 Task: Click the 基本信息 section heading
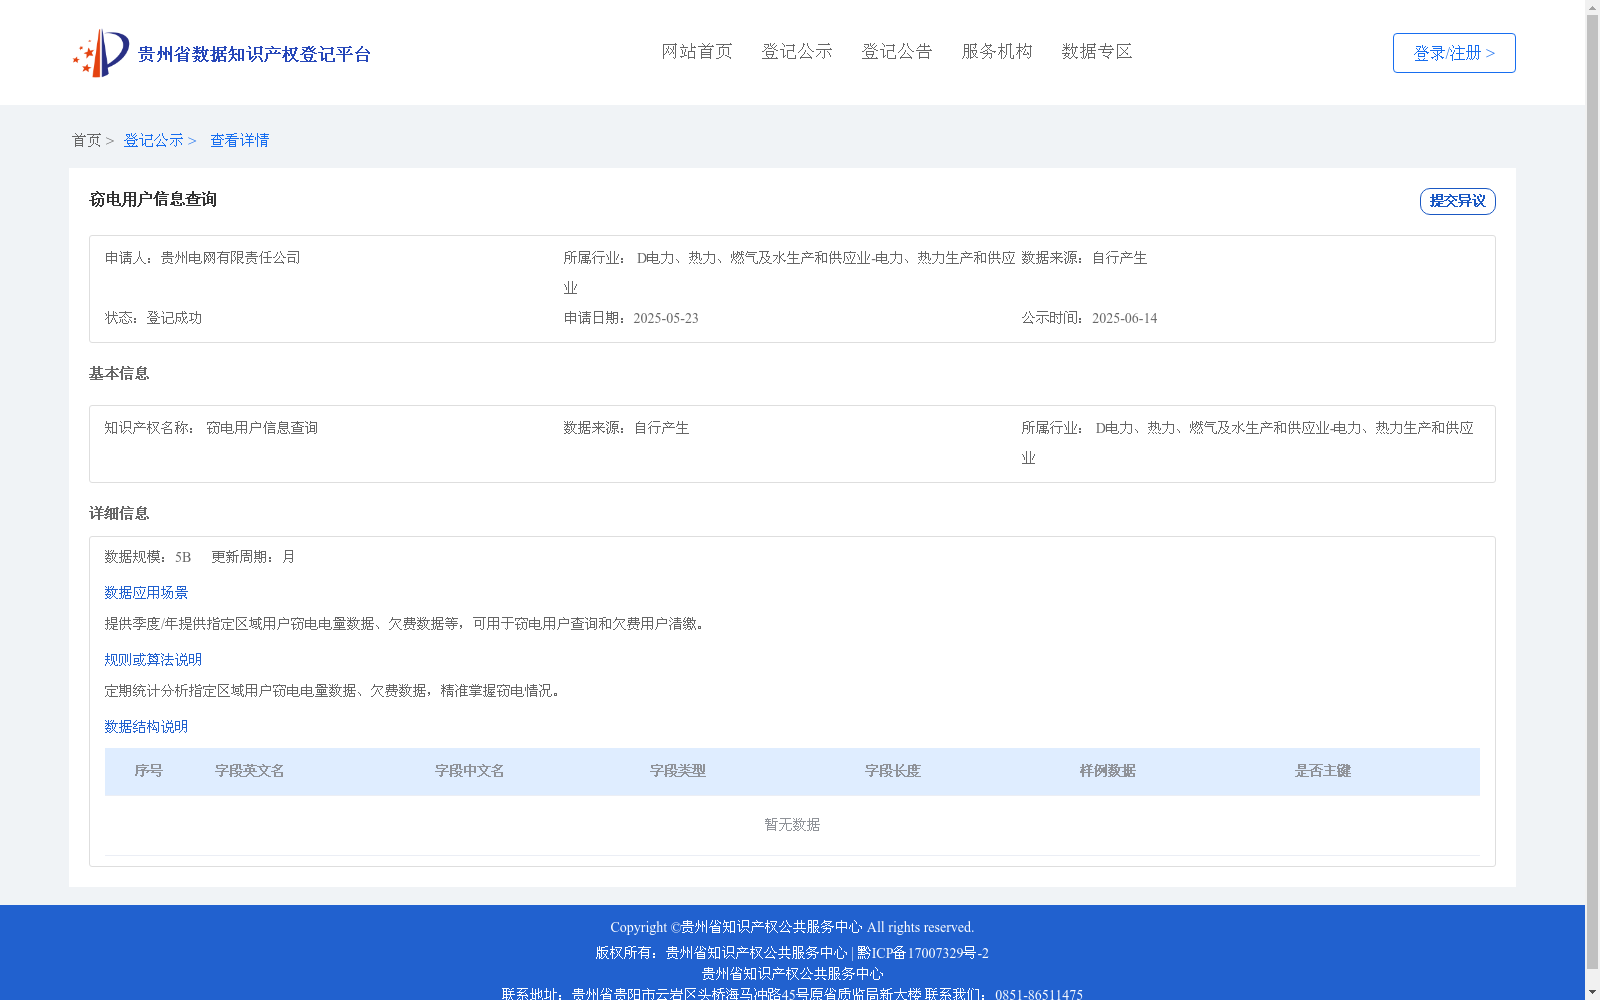point(119,374)
